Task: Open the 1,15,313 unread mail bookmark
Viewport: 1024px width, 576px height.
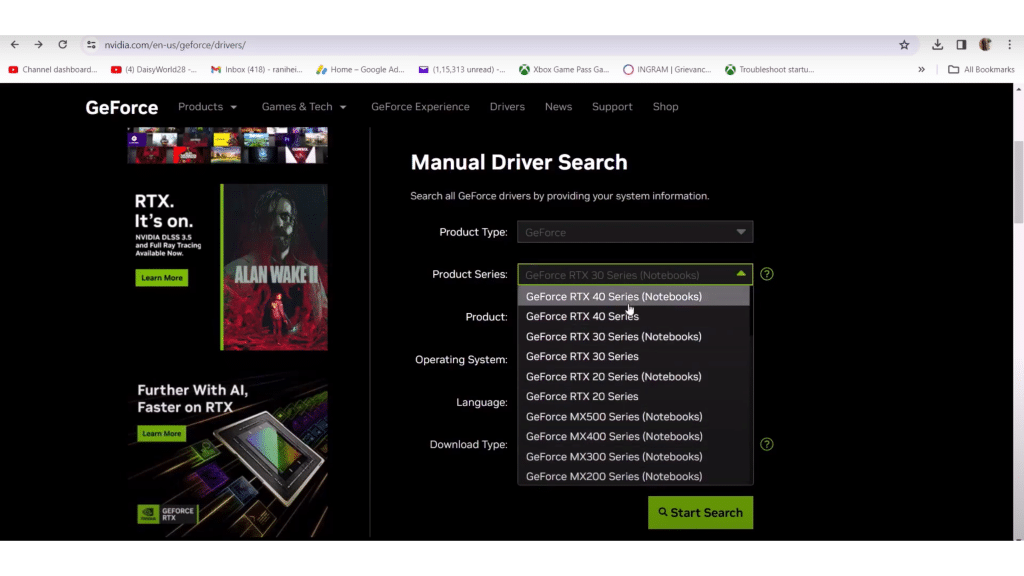Action: [x=462, y=69]
